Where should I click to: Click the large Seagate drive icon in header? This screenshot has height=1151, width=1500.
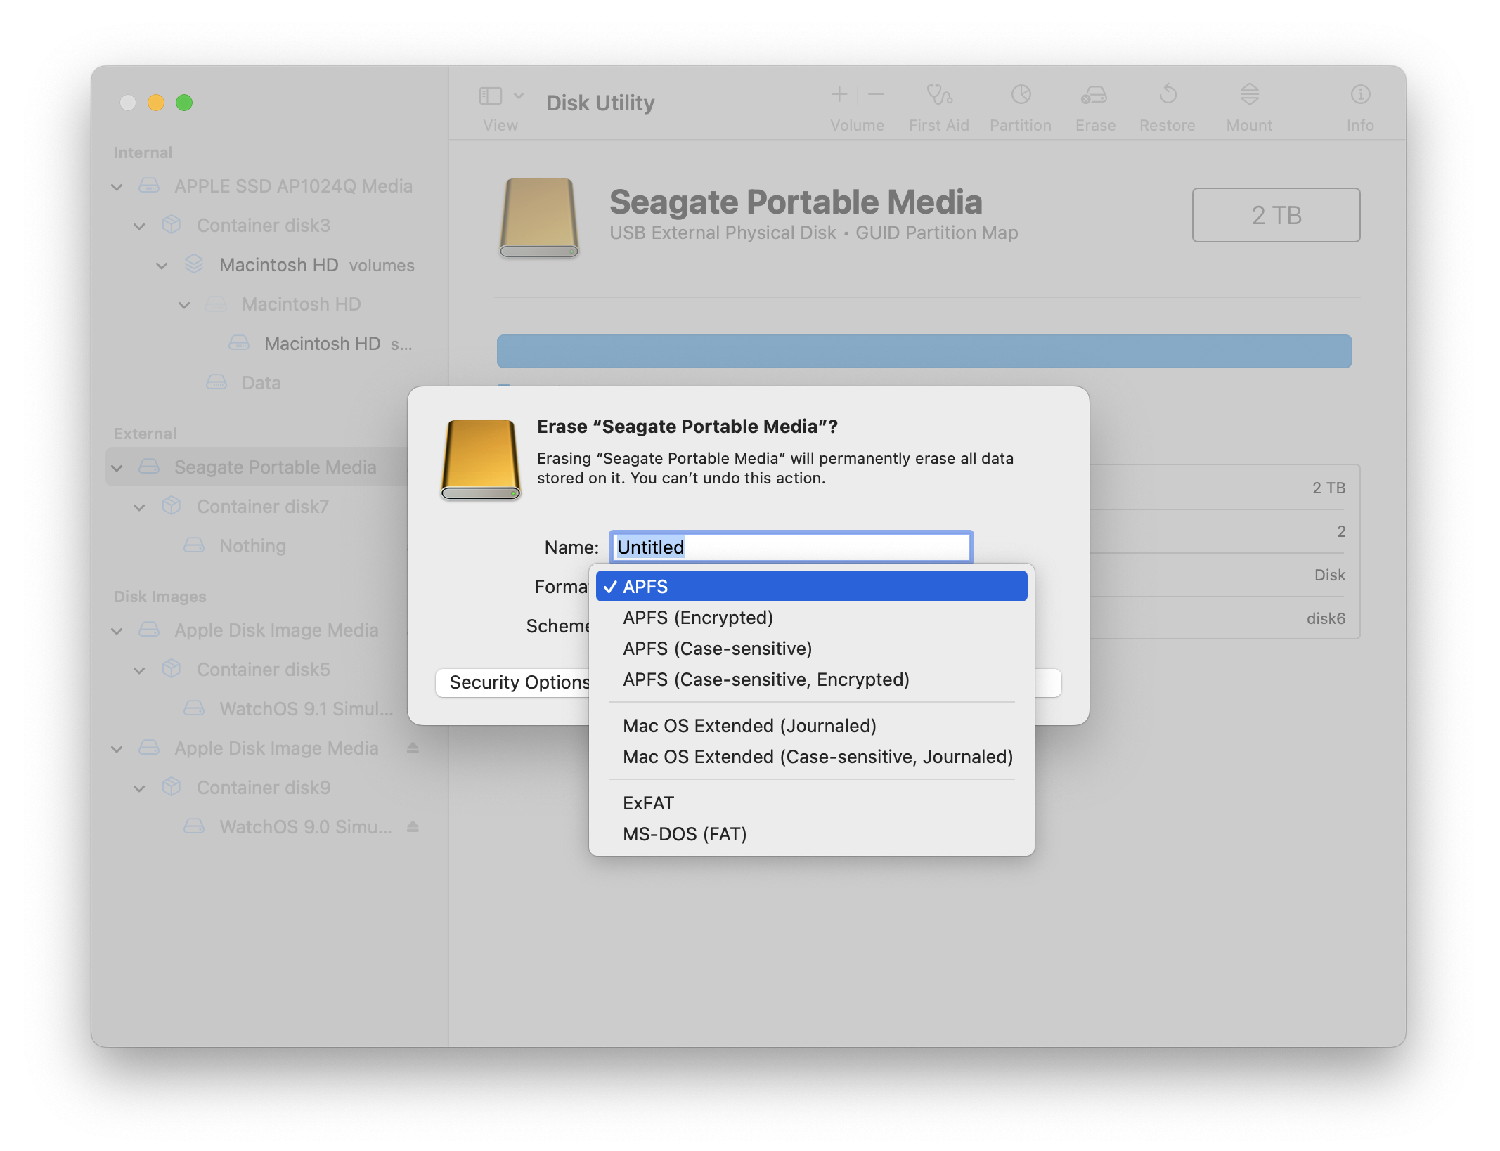click(x=539, y=218)
